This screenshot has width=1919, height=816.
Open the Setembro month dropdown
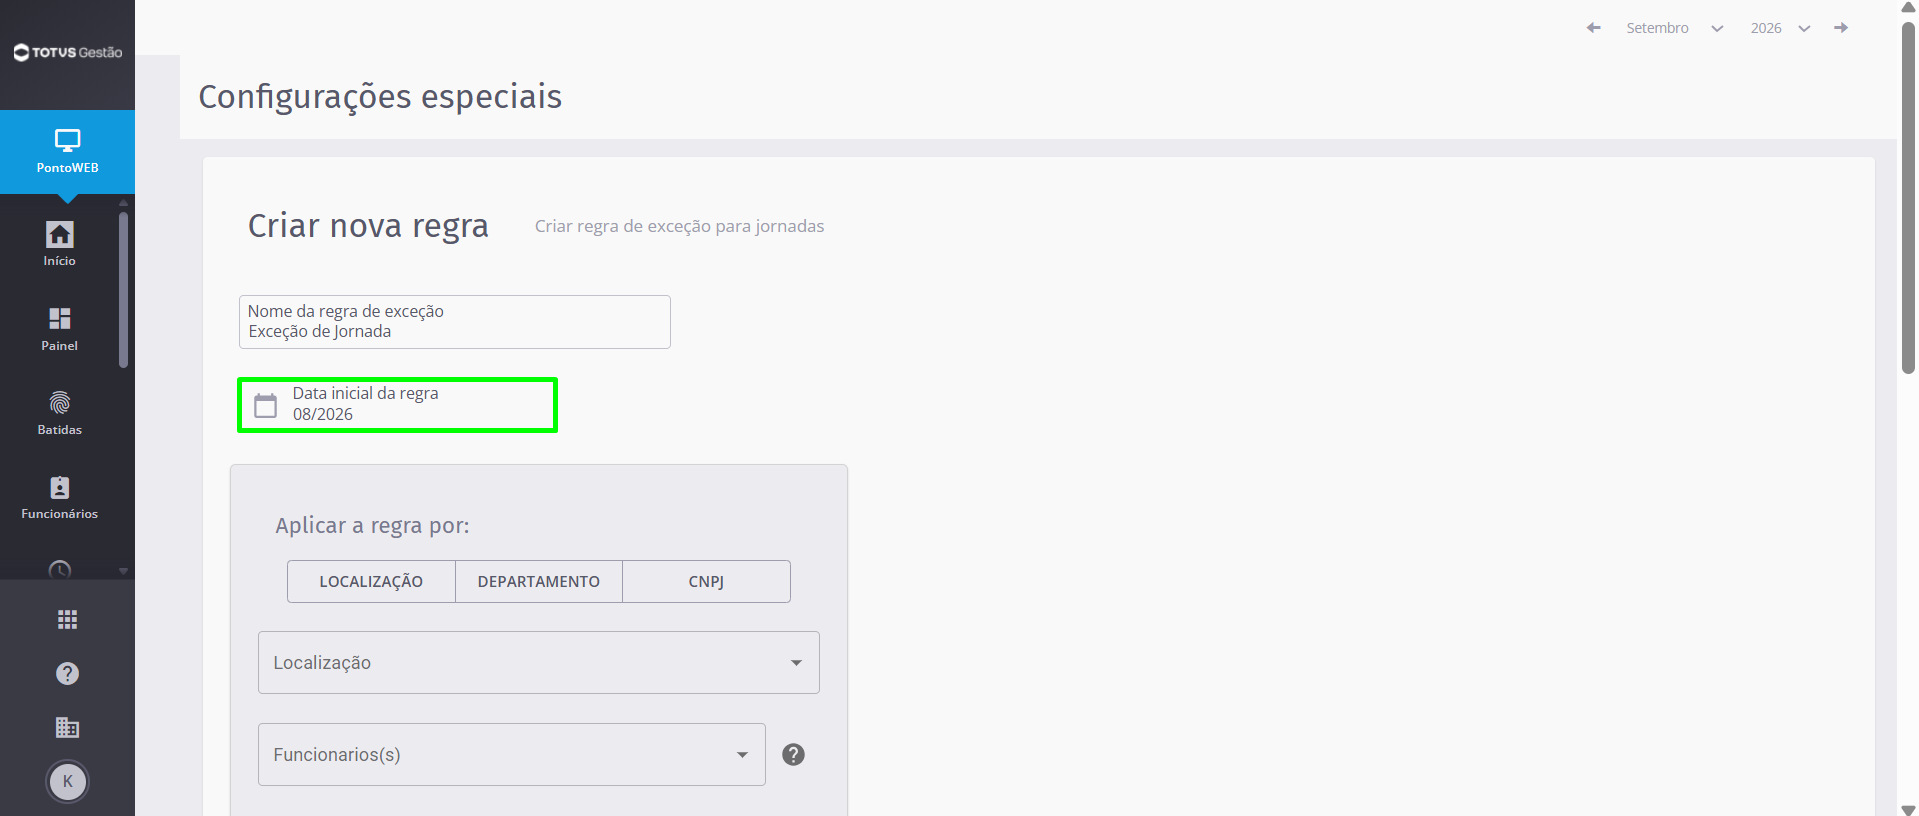[1674, 28]
